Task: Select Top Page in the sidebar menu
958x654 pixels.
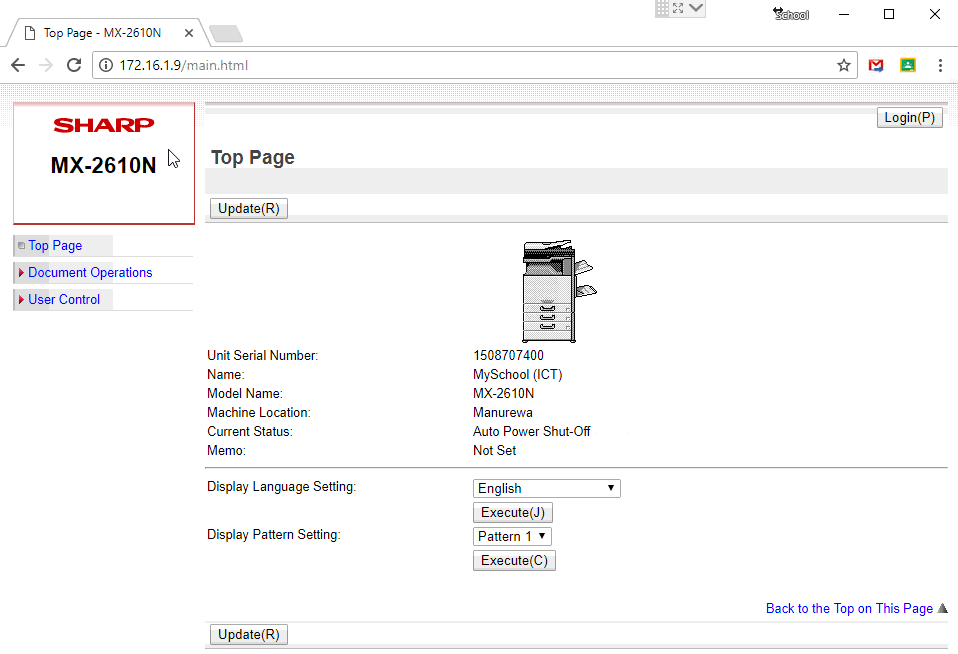Action: (x=53, y=245)
